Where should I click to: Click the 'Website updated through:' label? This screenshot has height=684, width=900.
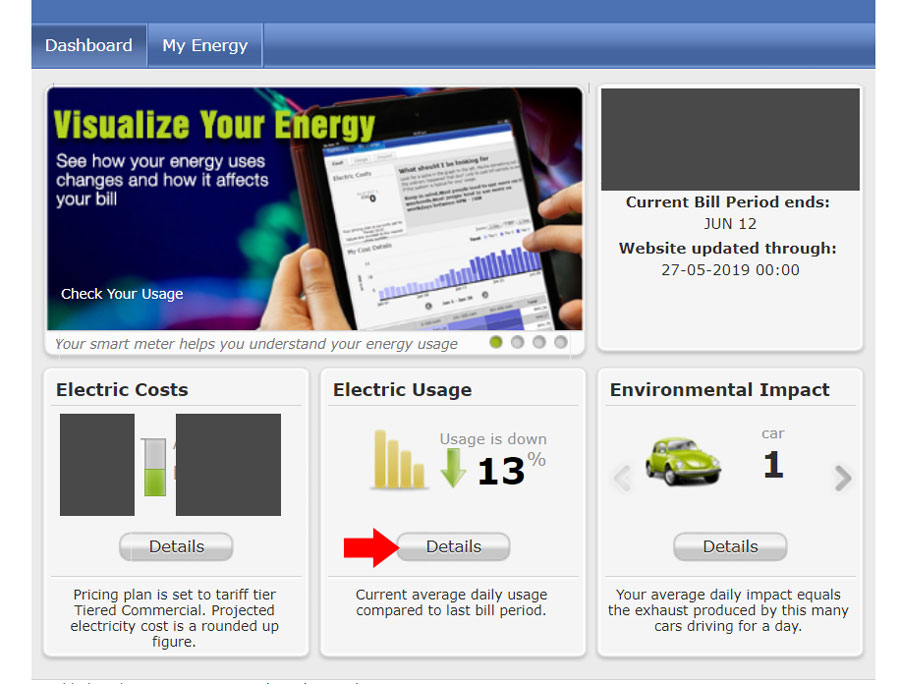pyautogui.click(x=728, y=248)
